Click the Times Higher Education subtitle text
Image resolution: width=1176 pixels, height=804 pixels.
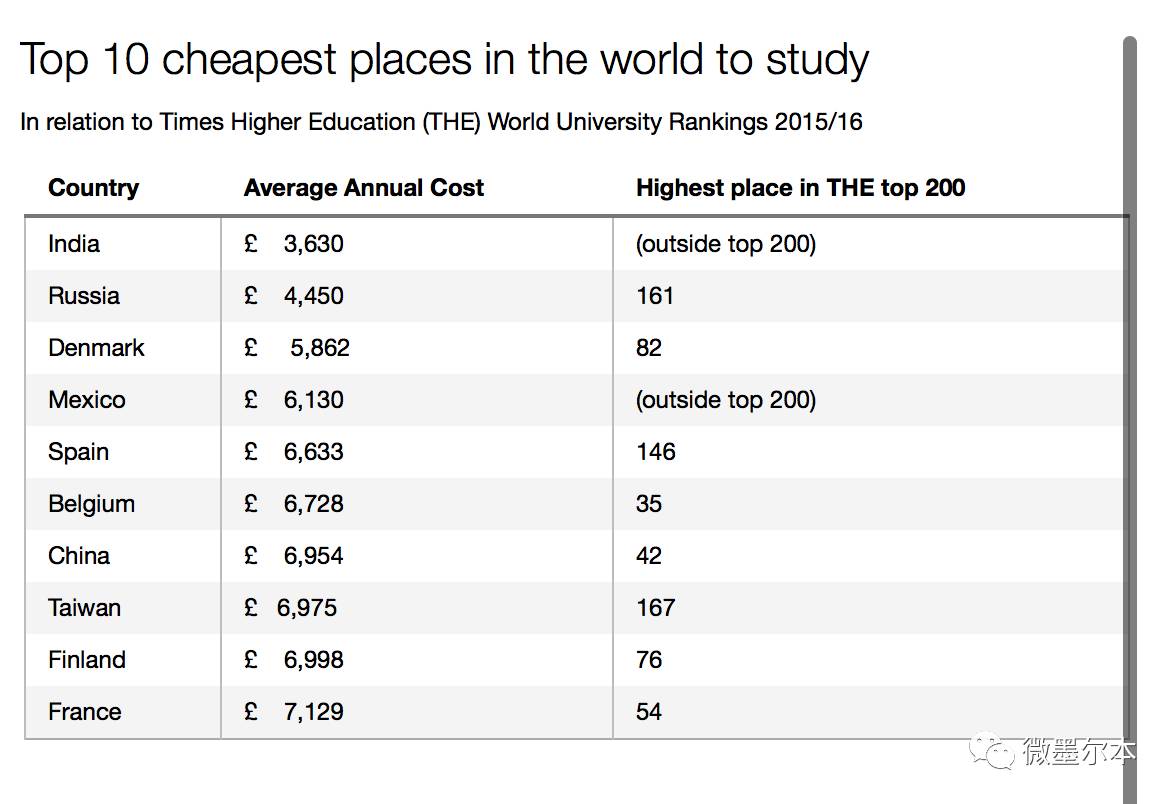[441, 122]
